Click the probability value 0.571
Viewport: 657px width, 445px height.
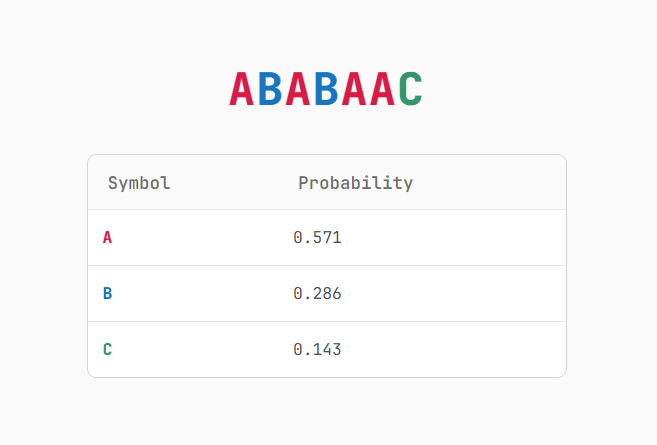point(317,238)
